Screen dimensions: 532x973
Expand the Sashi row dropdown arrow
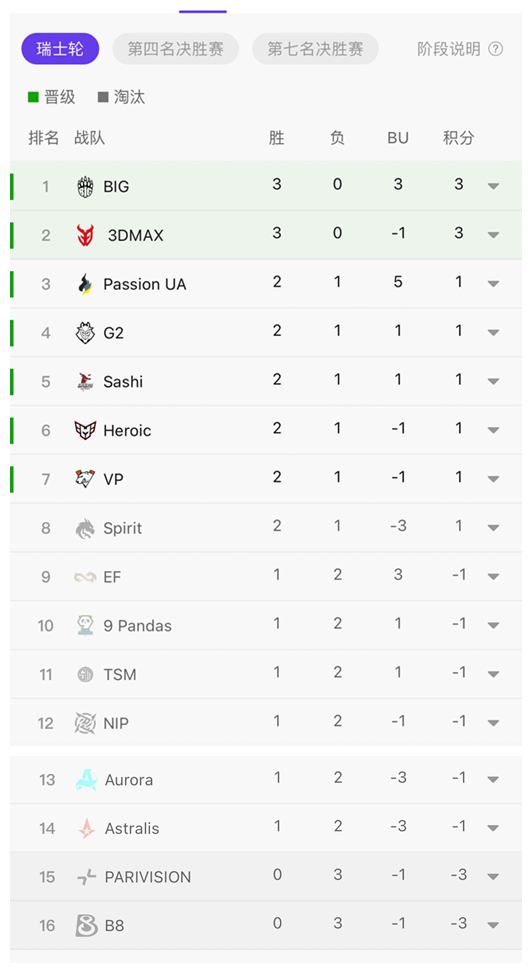point(494,381)
